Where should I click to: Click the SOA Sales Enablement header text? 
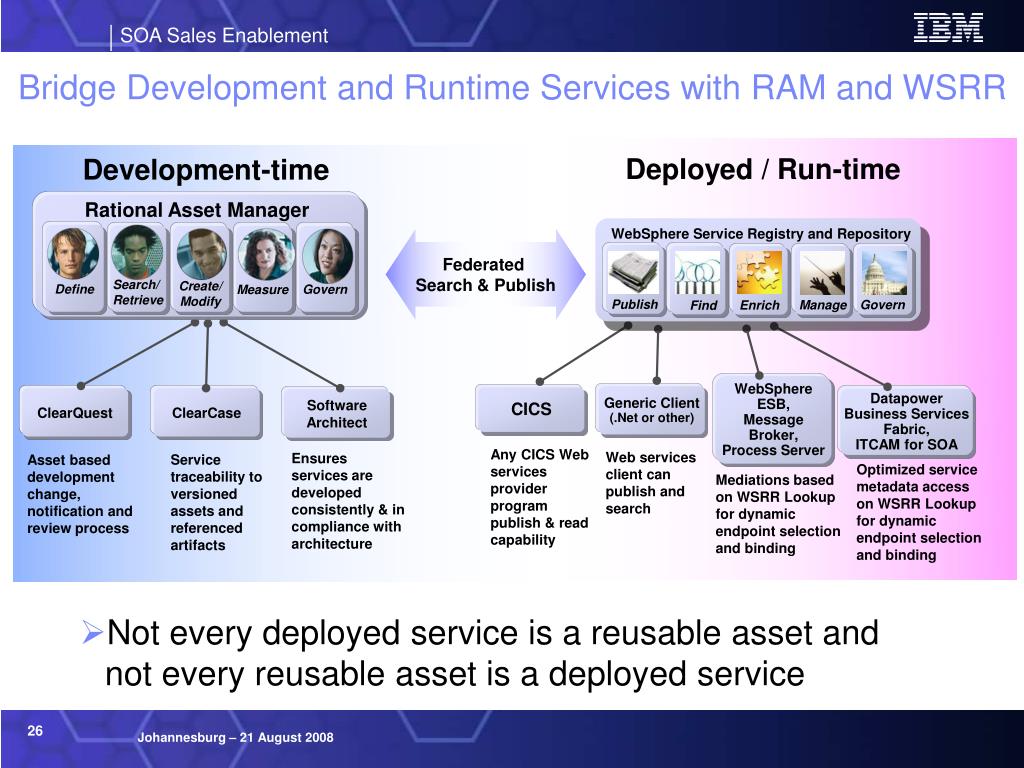click(x=224, y=35)
